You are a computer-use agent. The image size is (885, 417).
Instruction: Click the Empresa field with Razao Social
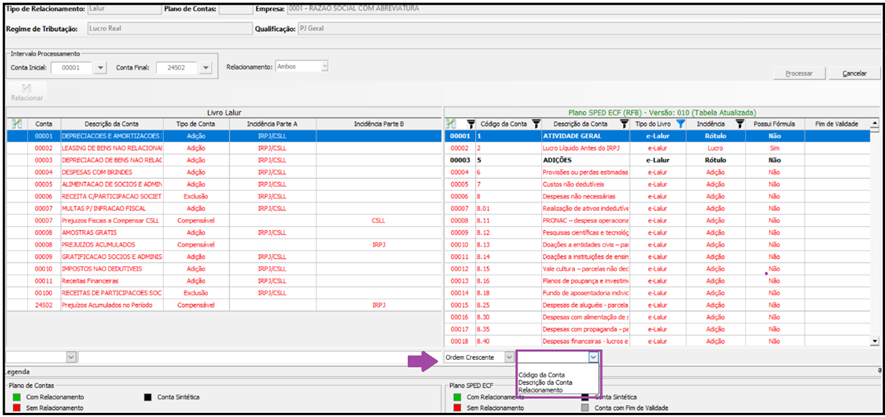pos(582,9)
